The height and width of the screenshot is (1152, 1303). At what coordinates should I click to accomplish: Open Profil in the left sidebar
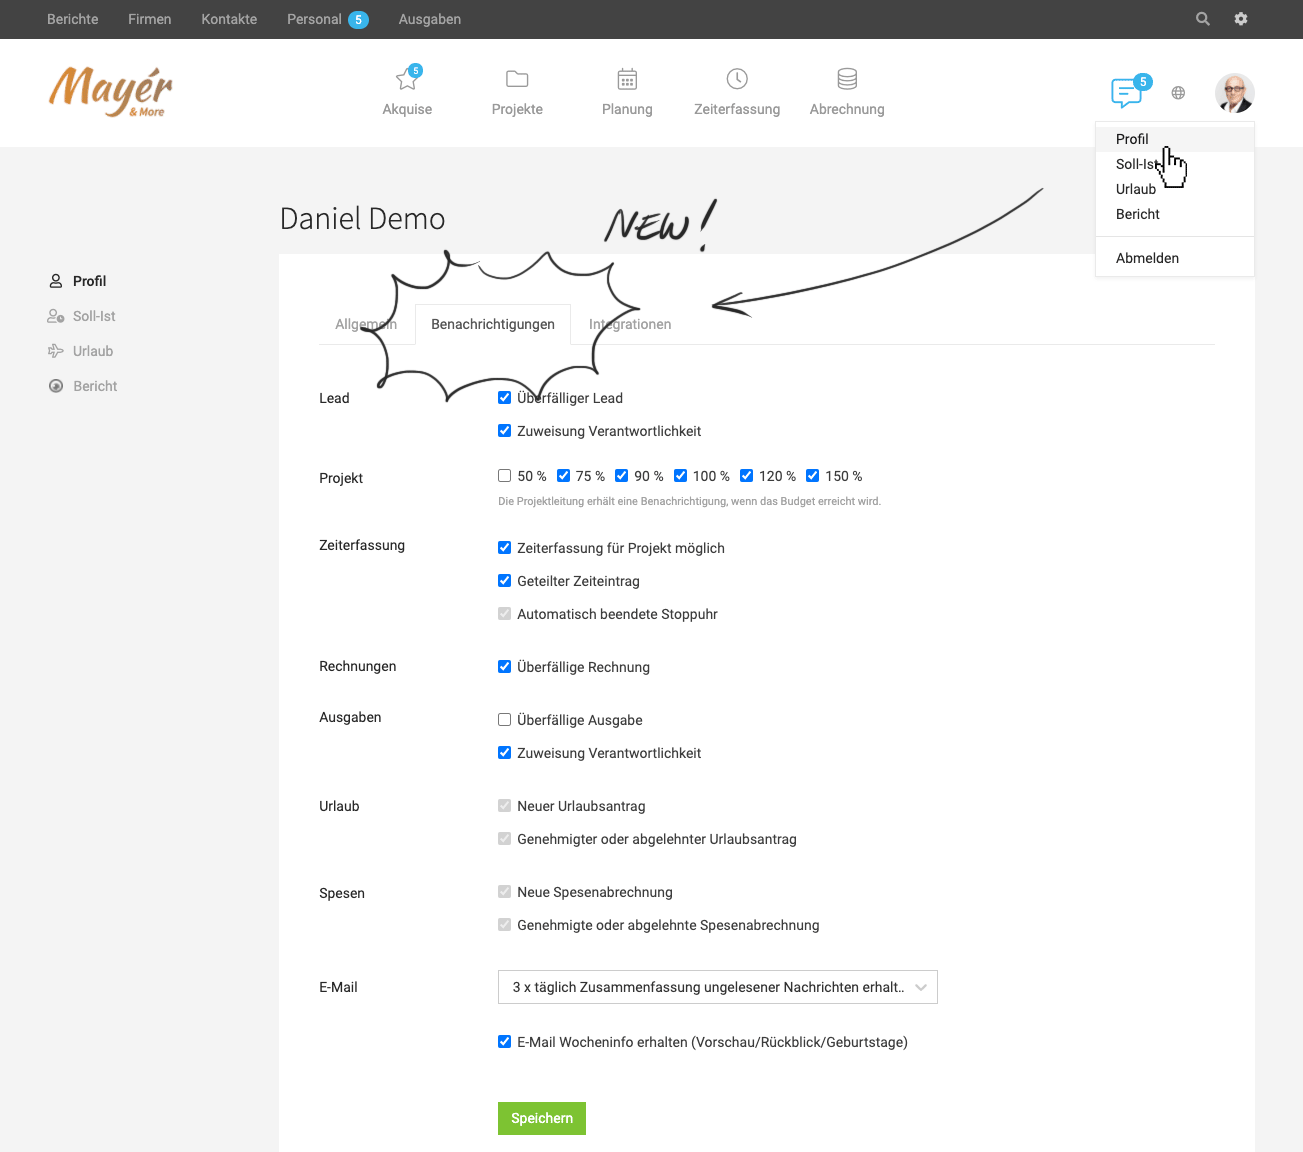tap(89, 281)
